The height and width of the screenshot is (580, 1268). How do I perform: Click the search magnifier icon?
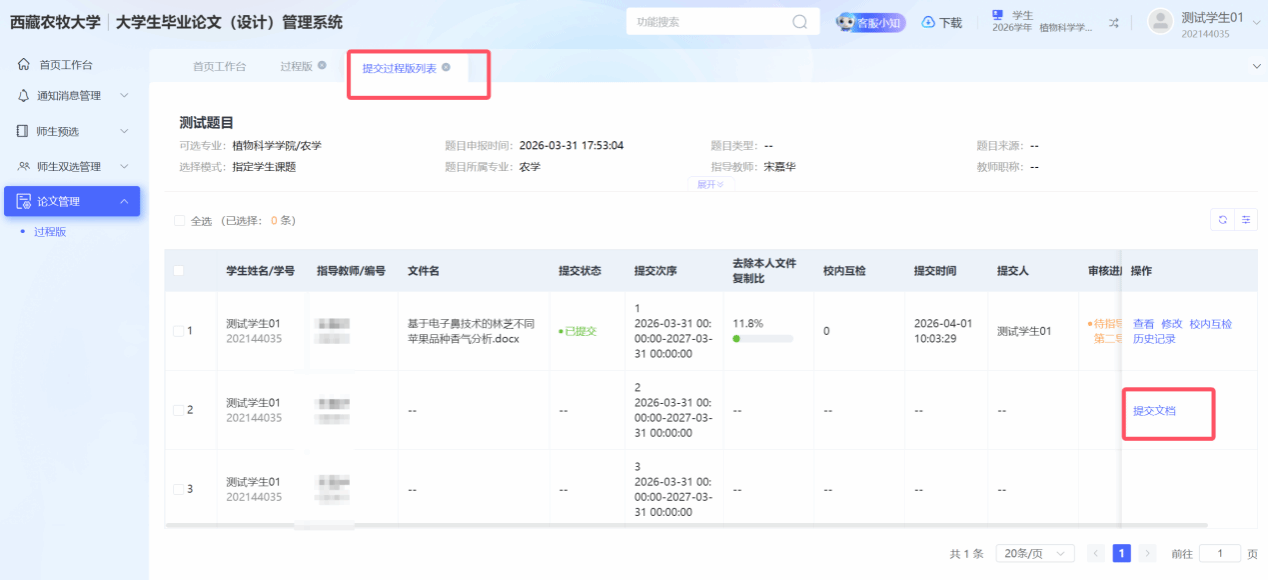800,22
